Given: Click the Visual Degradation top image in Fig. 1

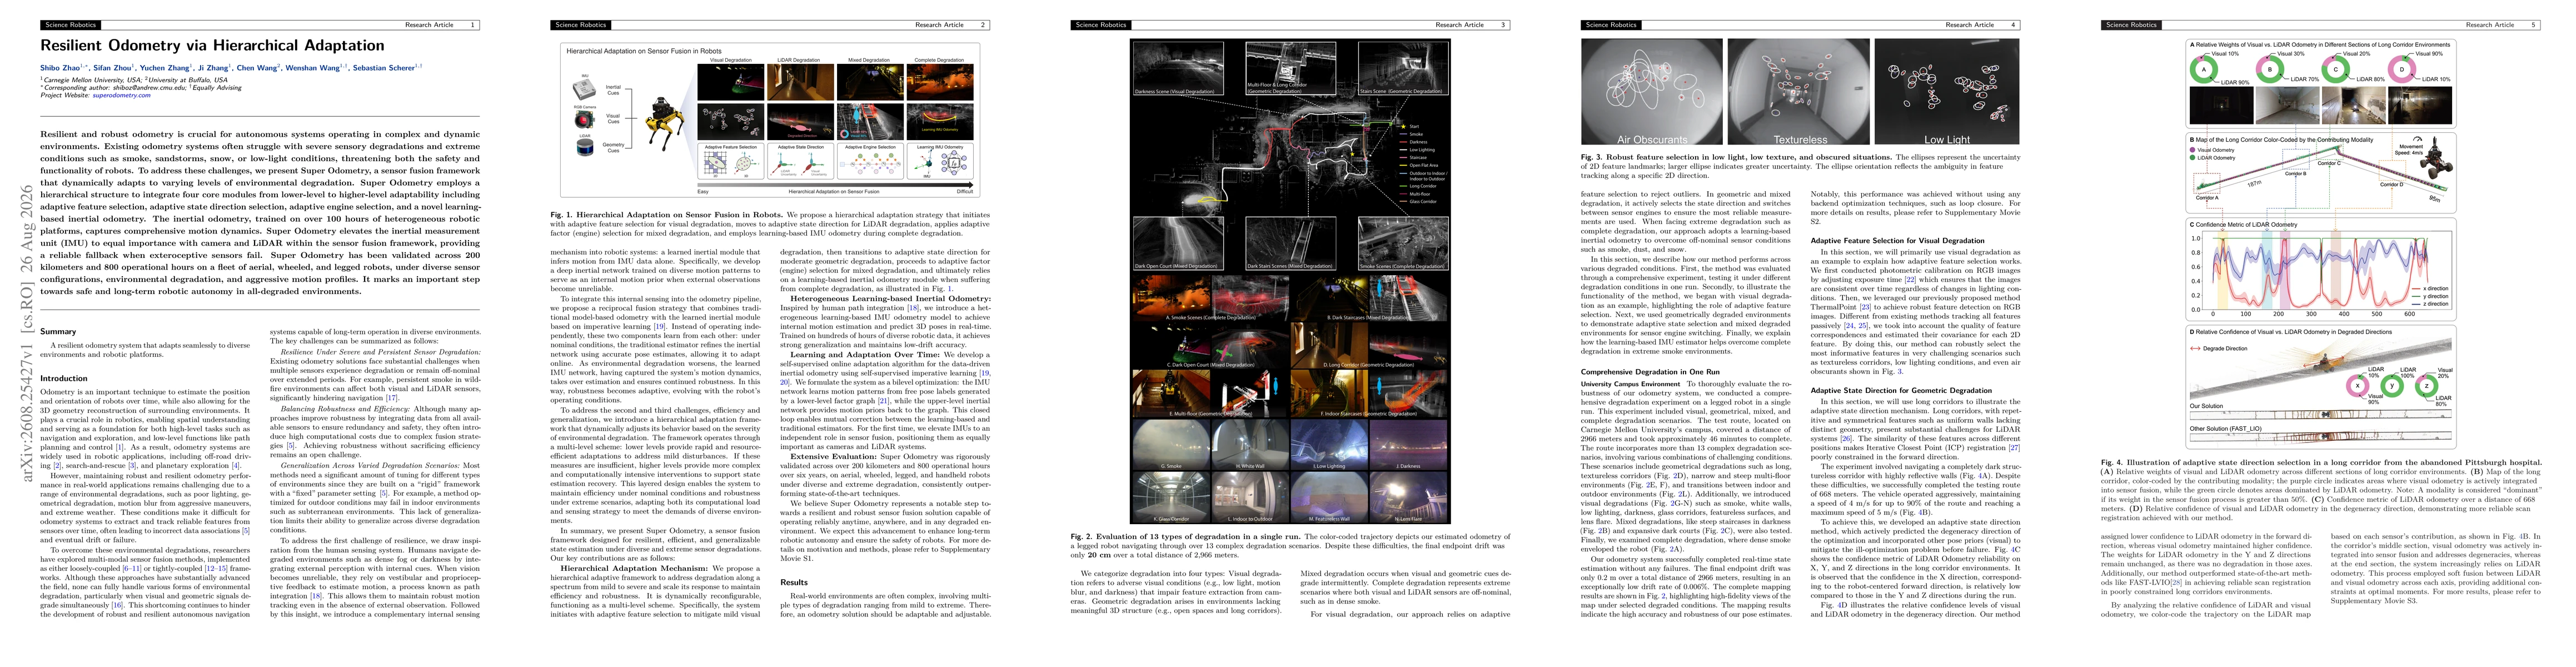Looking at the screenshot, I should click(731, 82).
